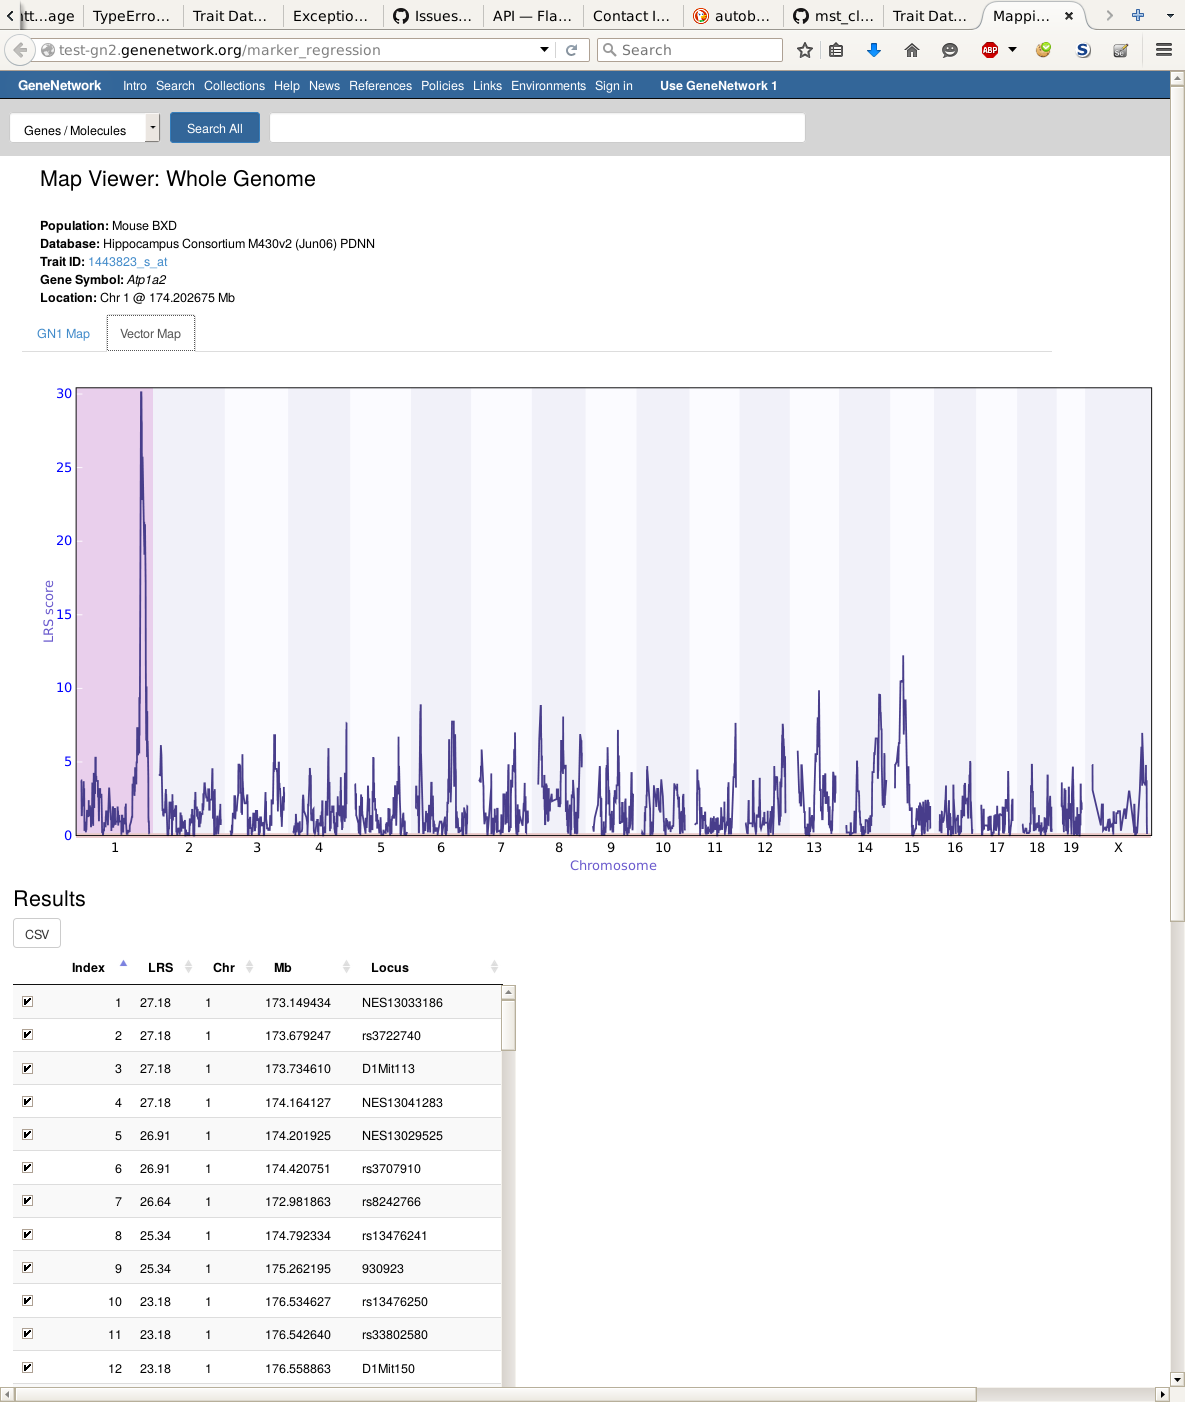Switch to the GN1 Map tab
This screenshot has height=1402, width=1185.
(63, 334)
